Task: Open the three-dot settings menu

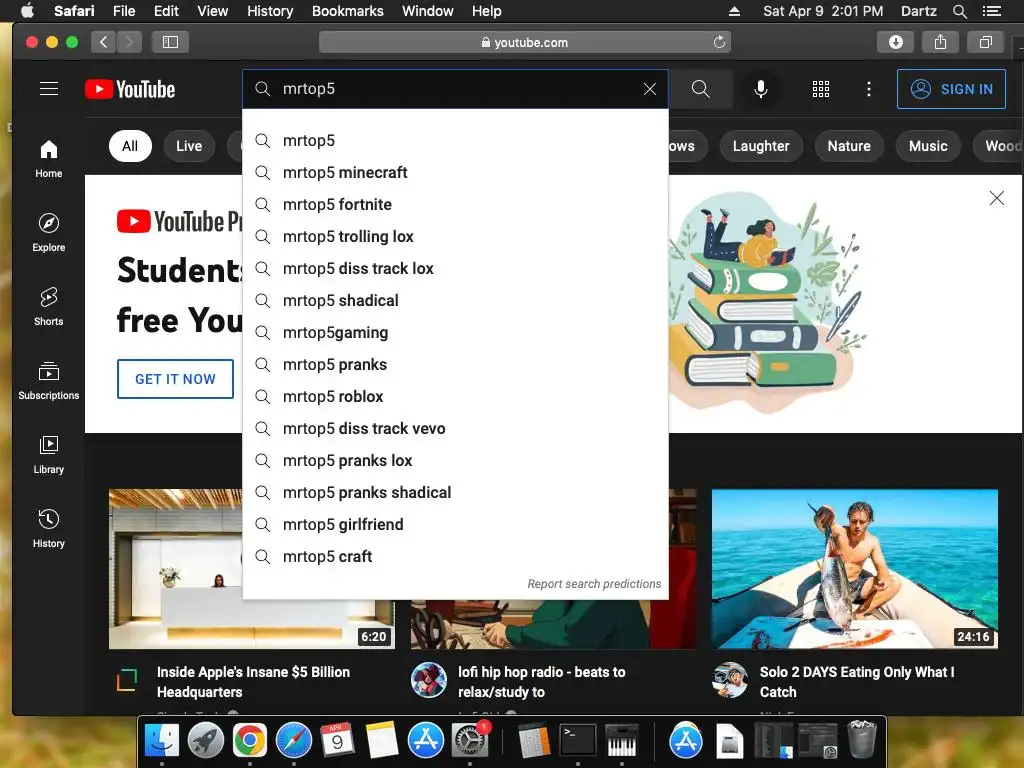Action: 869,89
